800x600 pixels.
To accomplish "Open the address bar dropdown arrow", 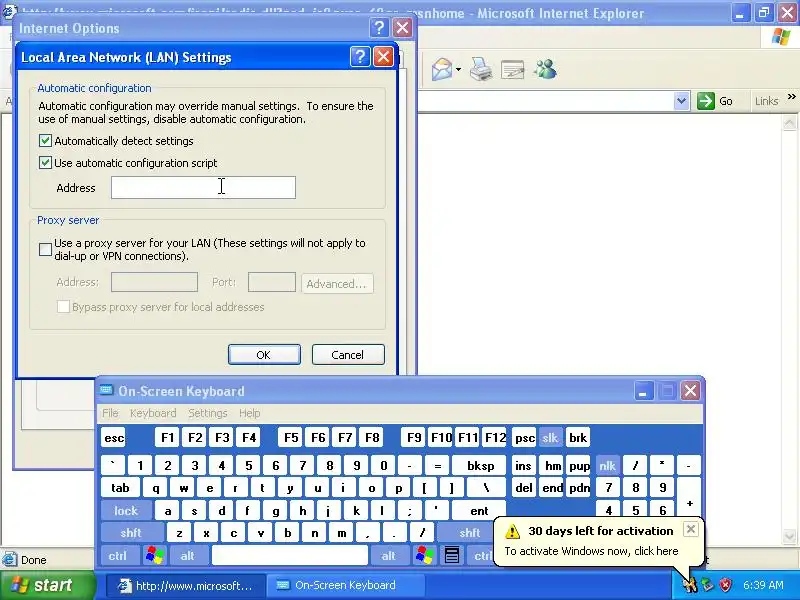I will point(681,101).
